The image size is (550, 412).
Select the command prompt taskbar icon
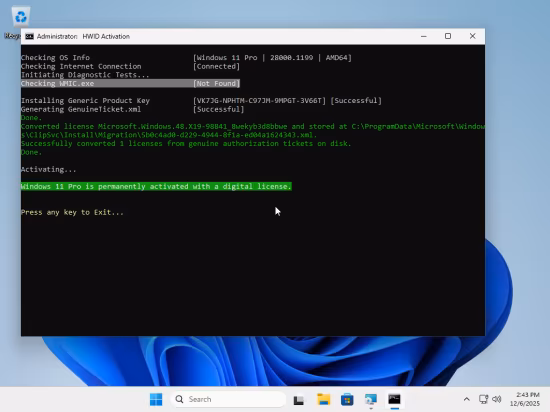tap(395, 399)
